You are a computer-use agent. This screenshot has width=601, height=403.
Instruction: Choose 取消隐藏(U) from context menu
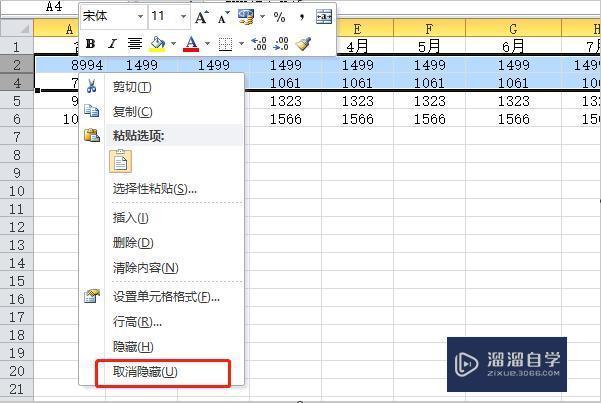(x=161, y=372)
